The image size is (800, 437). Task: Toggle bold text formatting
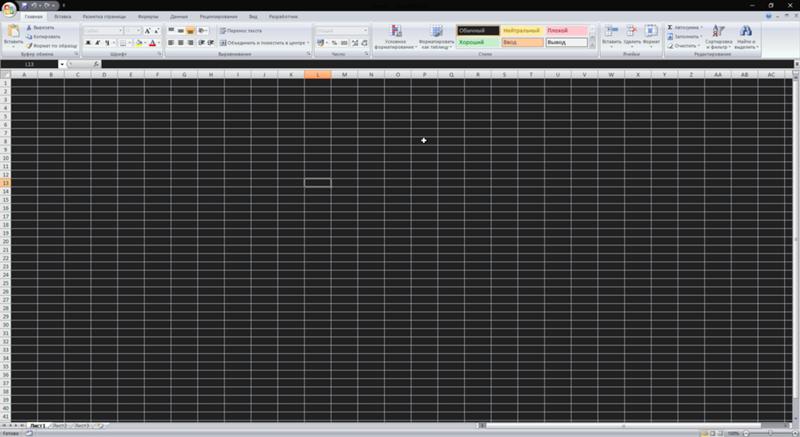88,43
